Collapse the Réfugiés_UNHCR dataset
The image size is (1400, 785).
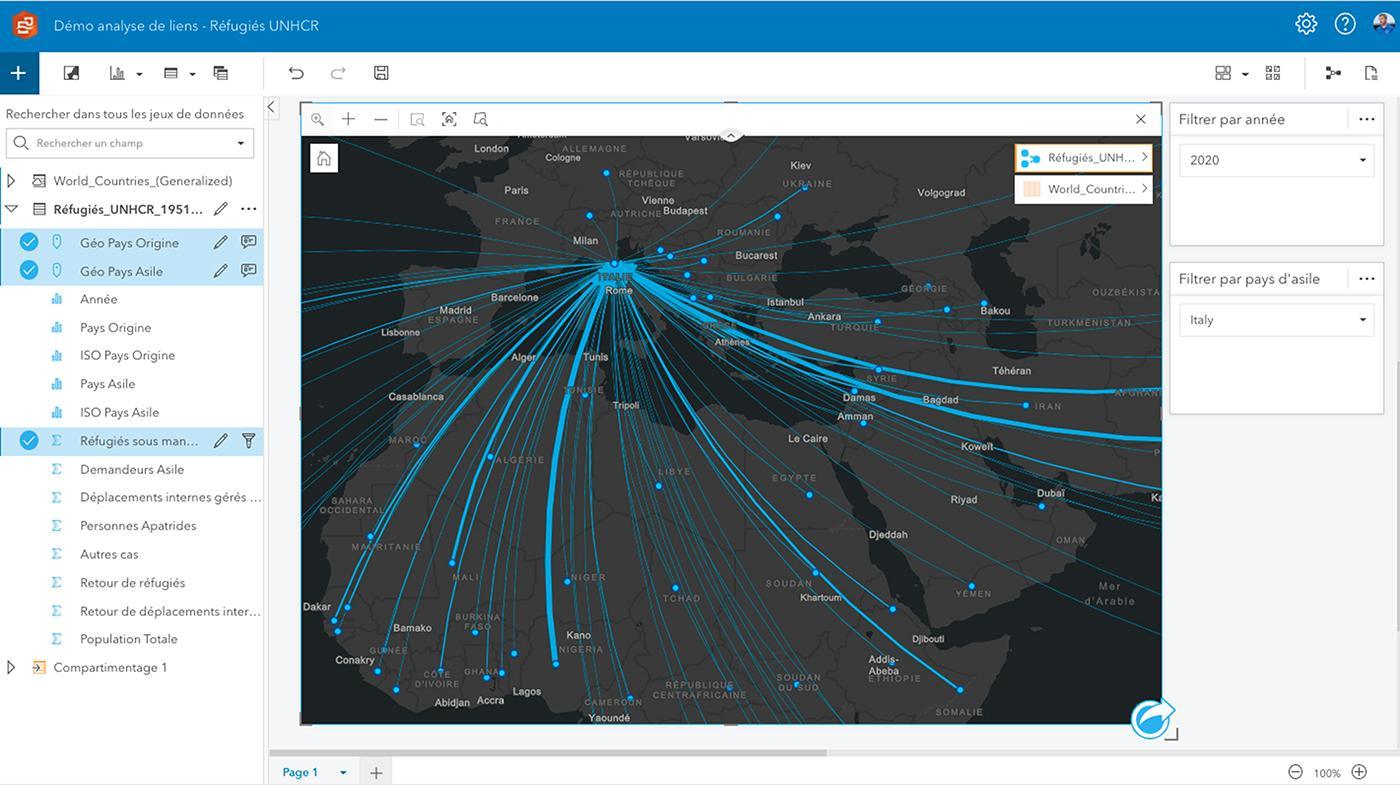pyautogui.click(x=11, y=209)
